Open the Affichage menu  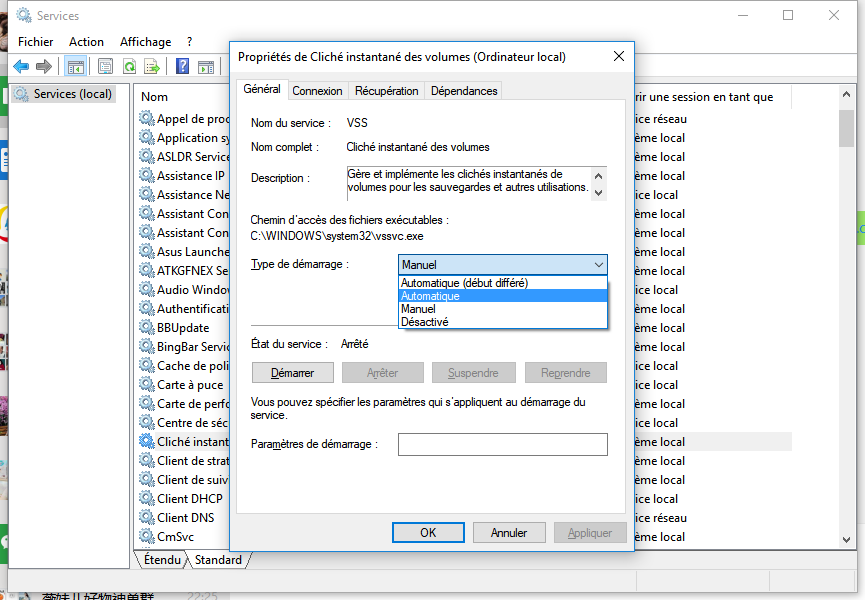click(x=146, y=42)
